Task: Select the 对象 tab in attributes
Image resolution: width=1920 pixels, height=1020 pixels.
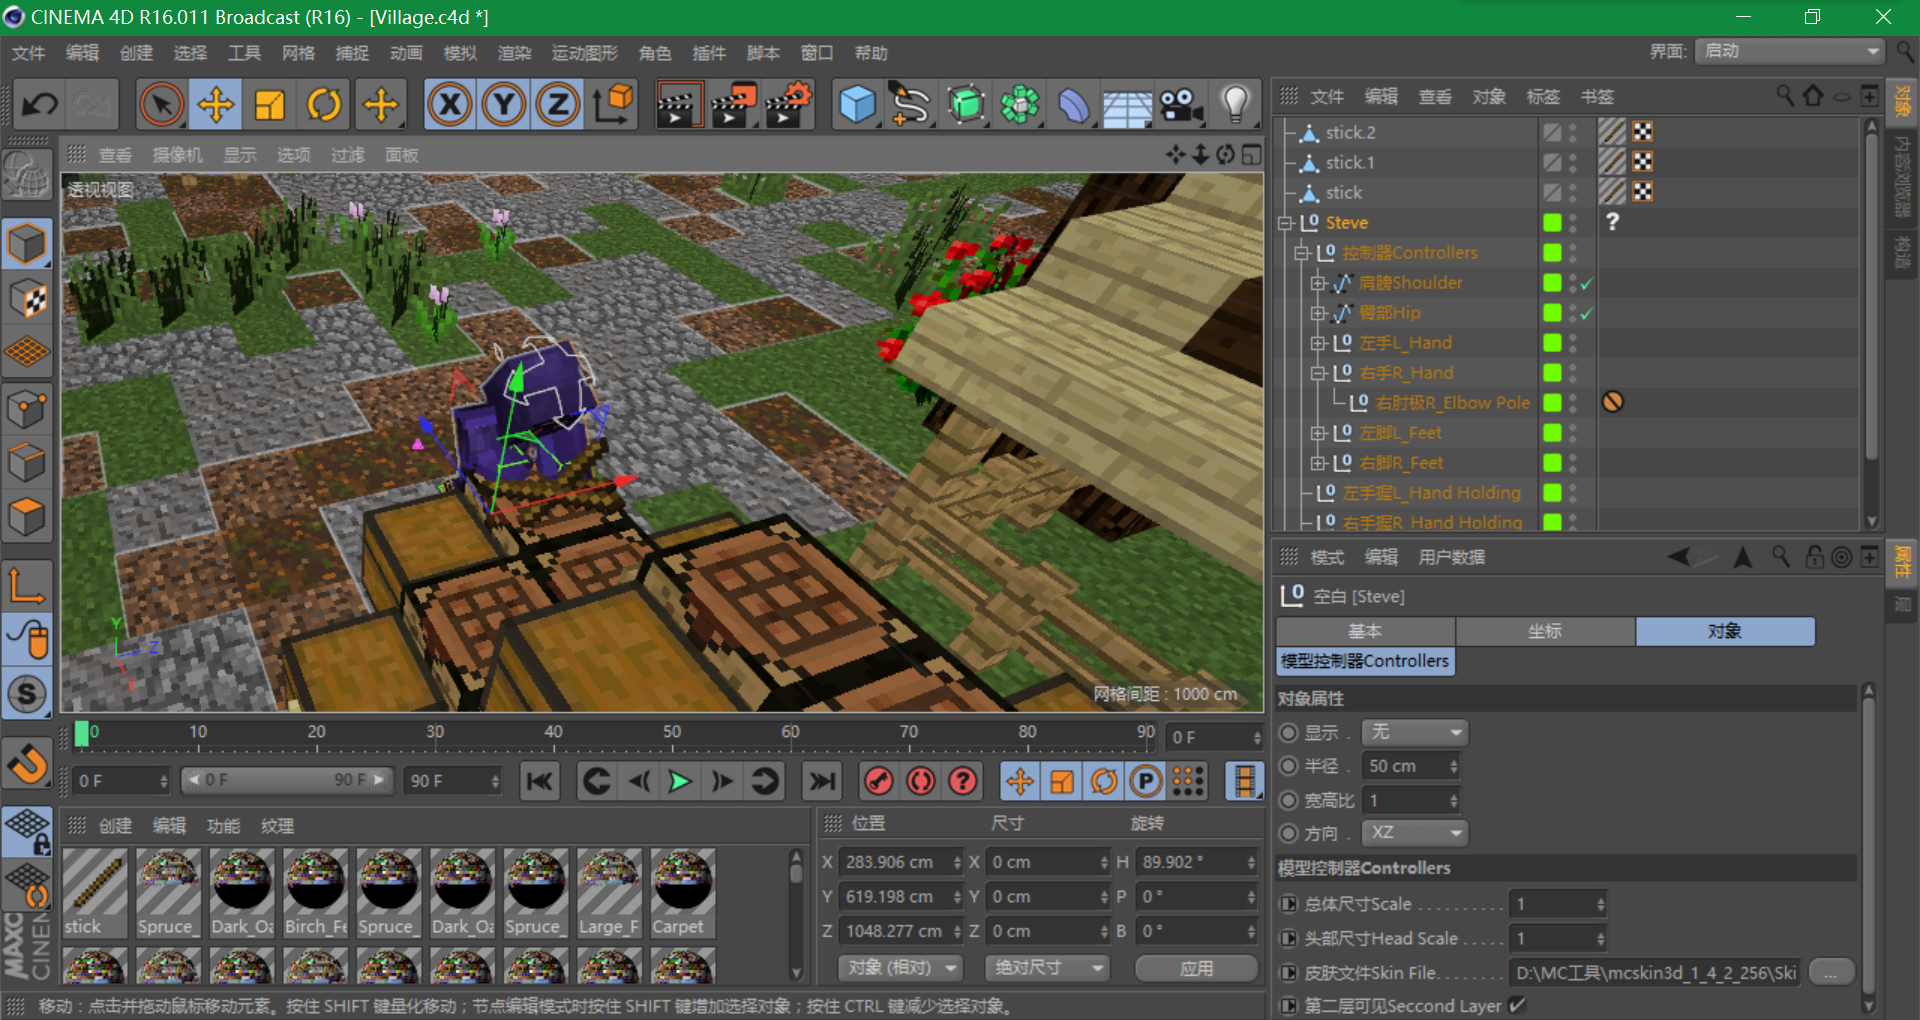Action: (x=1725, y=631)
